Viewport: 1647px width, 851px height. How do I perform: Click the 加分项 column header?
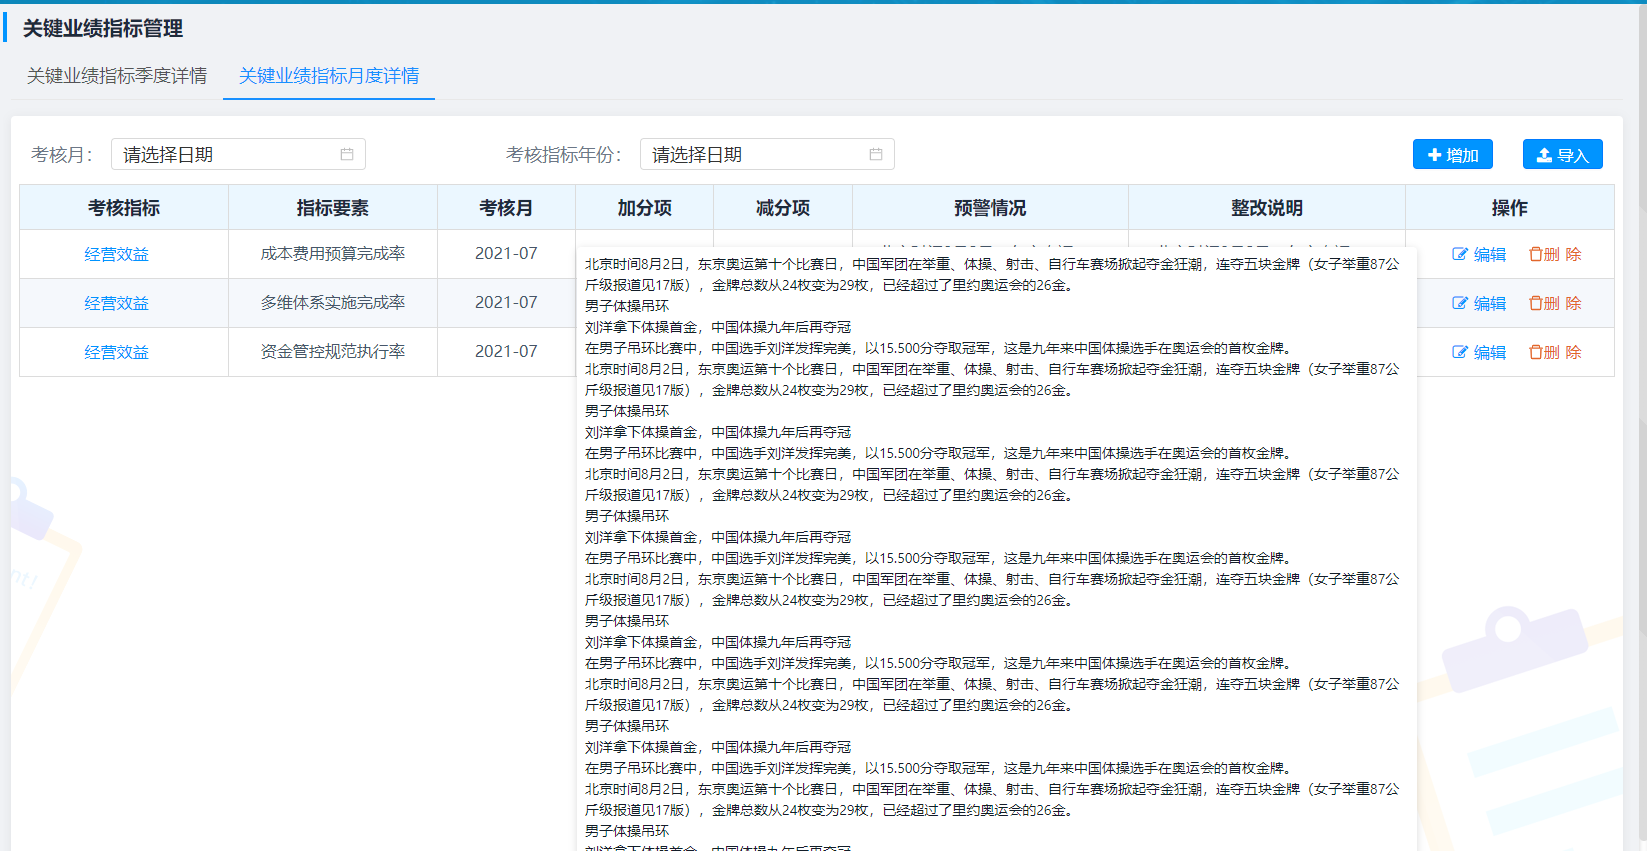tap(645, 208)
